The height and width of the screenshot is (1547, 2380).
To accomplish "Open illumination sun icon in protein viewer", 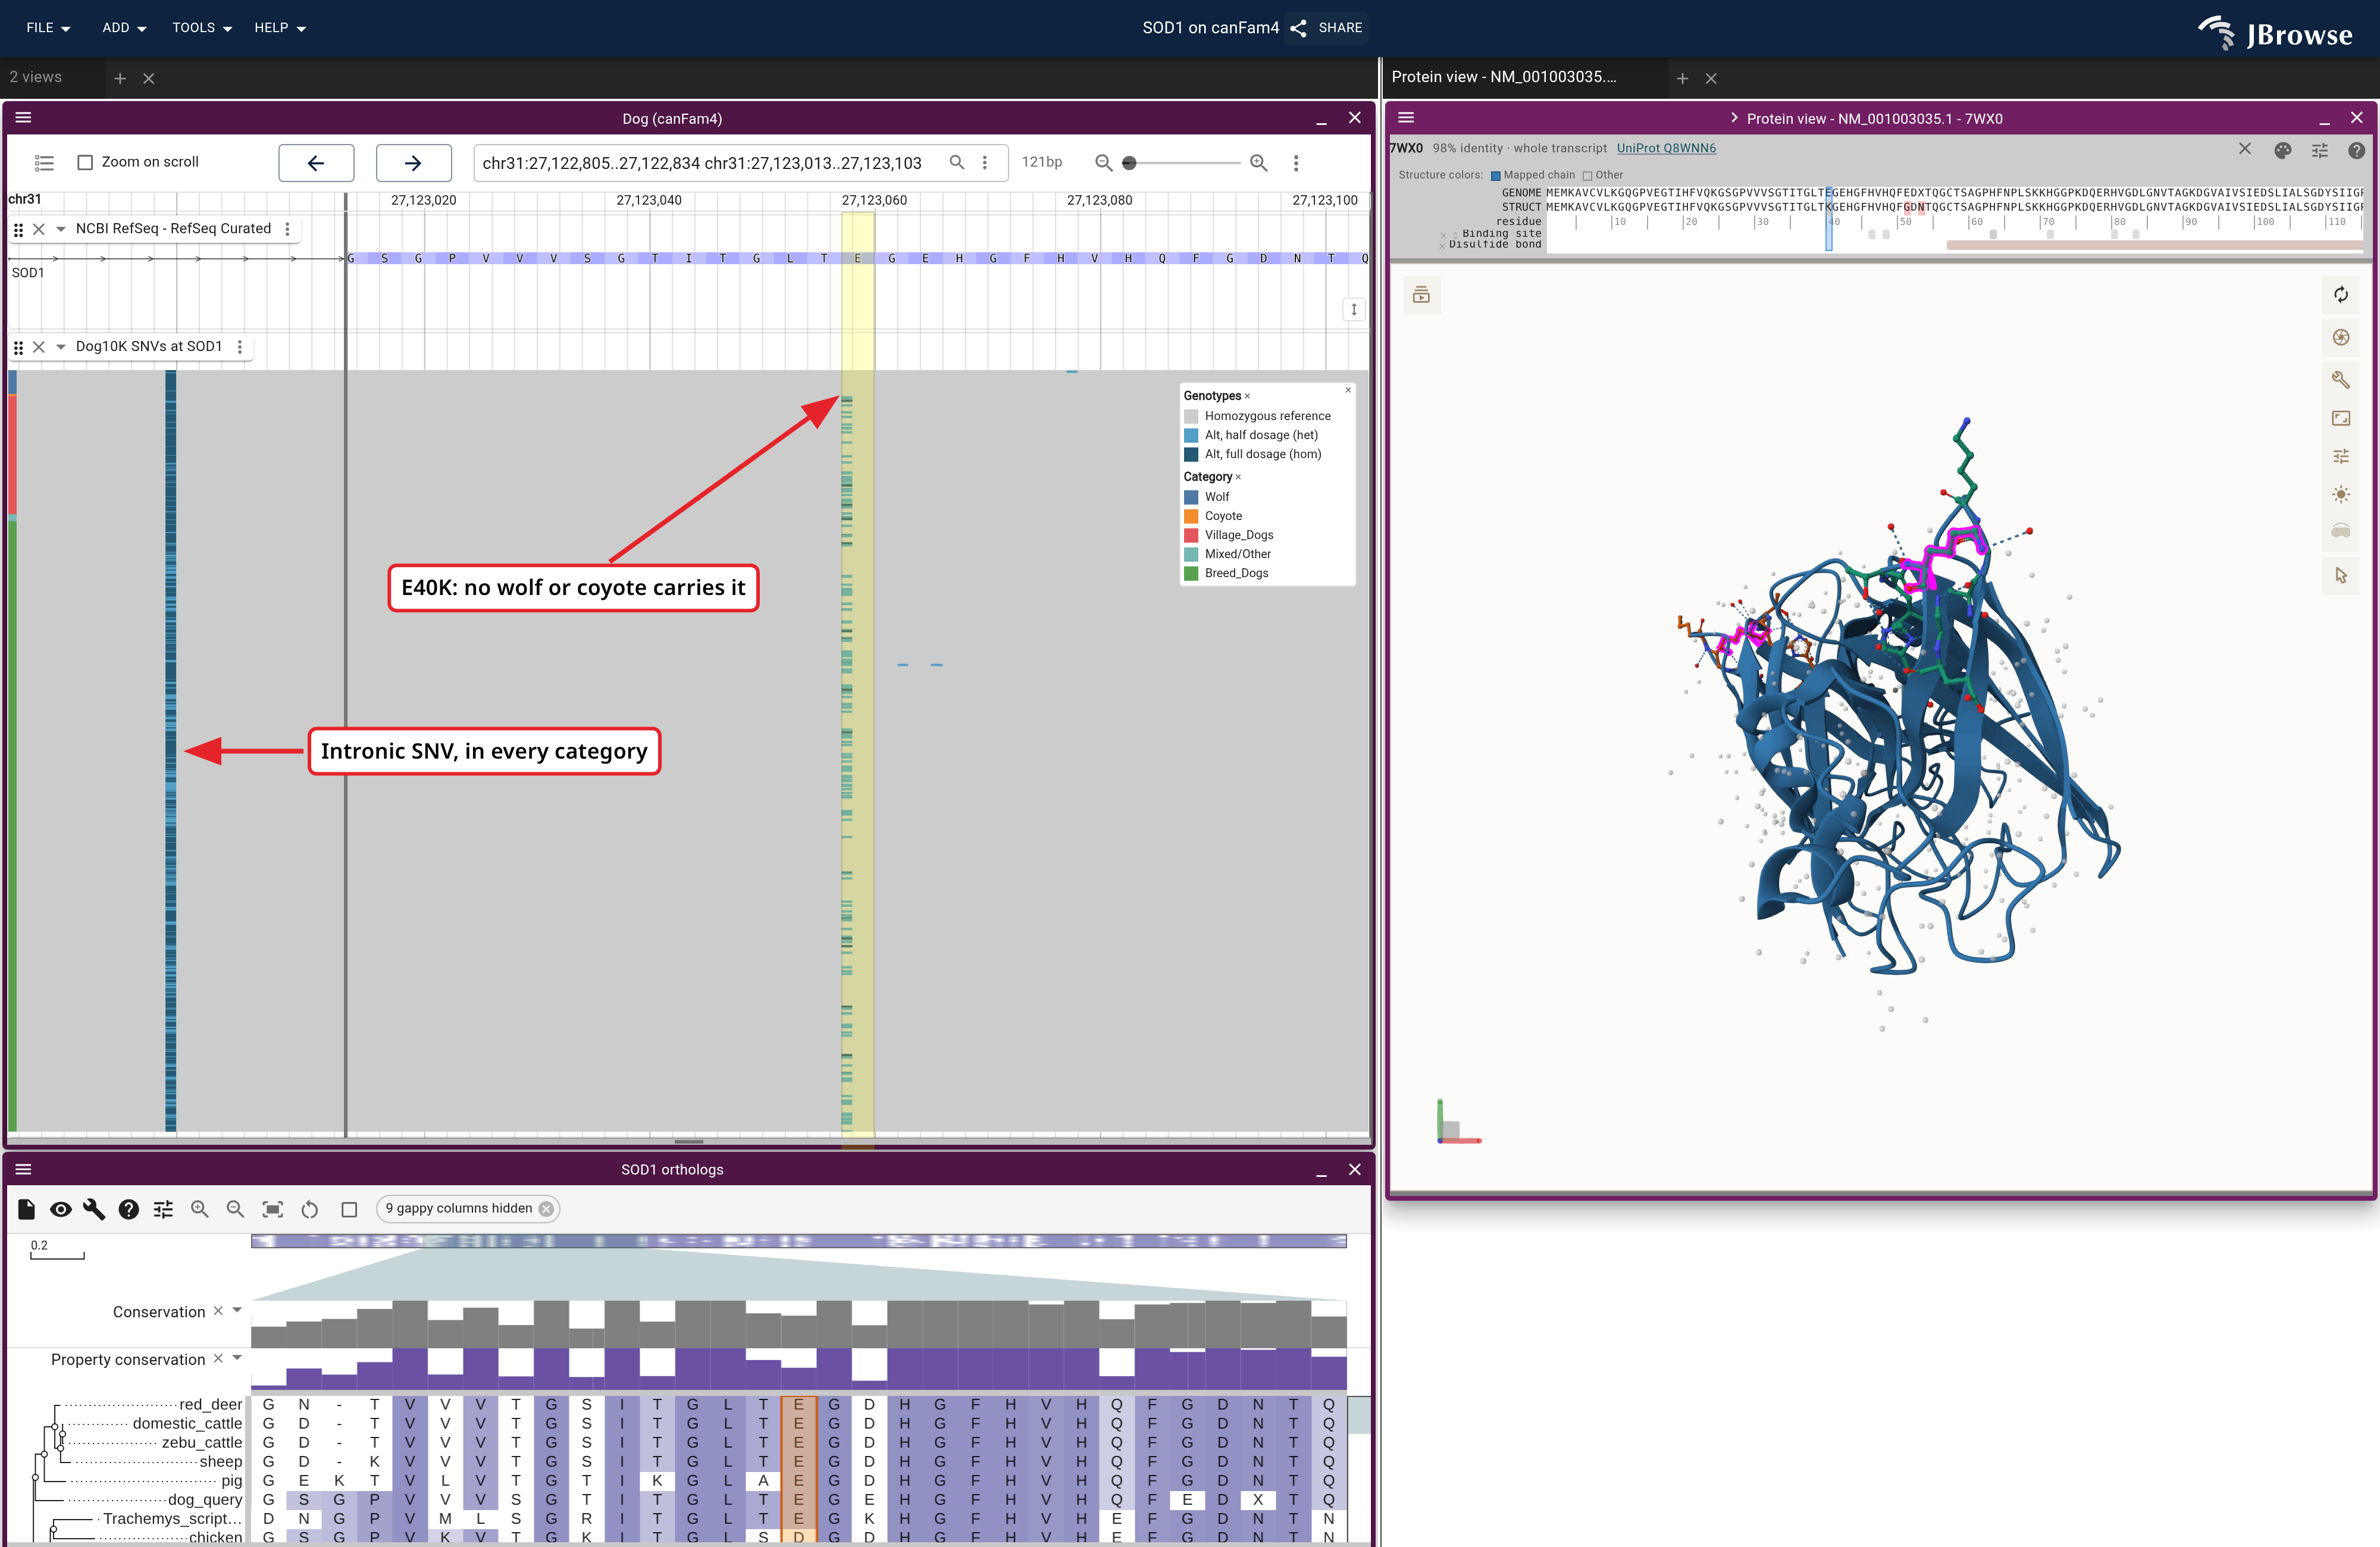I will (x=2340, y=494).
